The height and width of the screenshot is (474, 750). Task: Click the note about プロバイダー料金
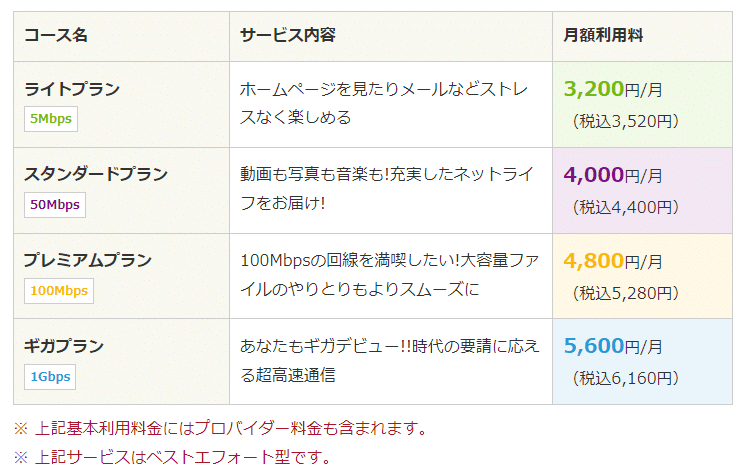[220, 428]
